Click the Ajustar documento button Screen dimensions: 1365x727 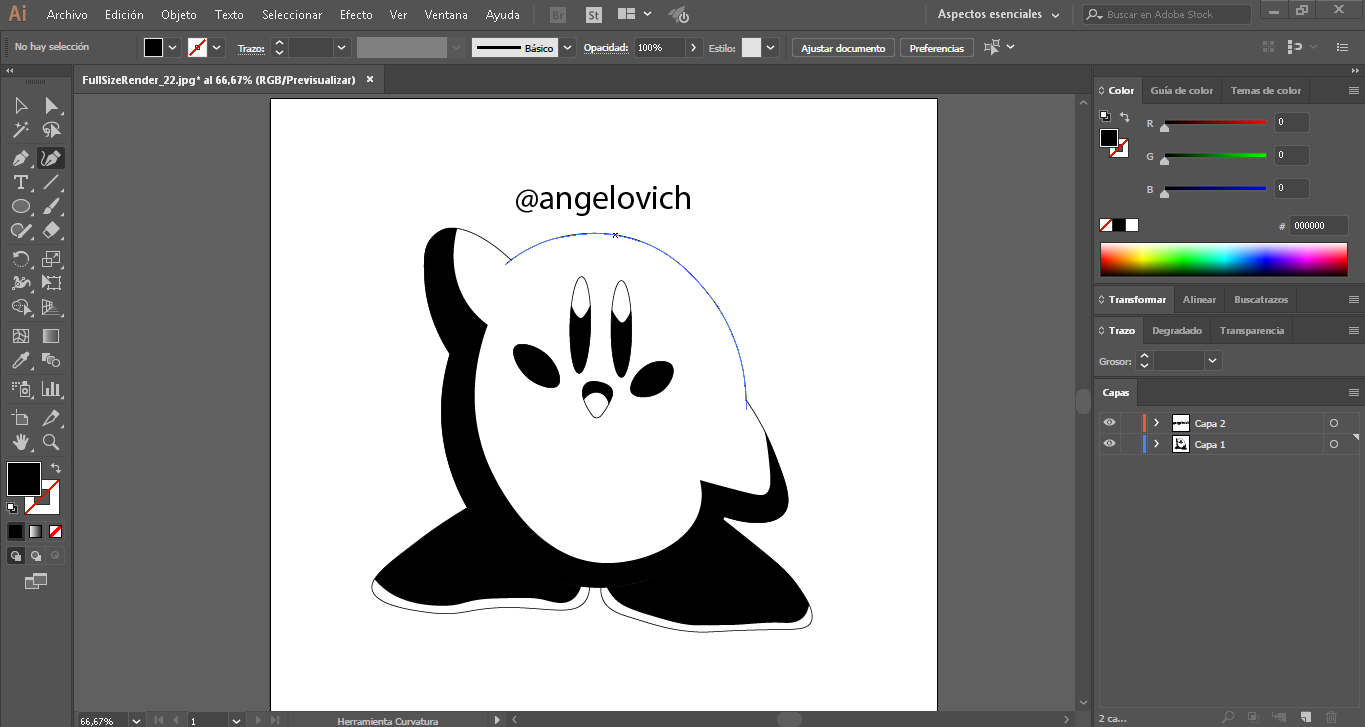(x=843, y=48)
